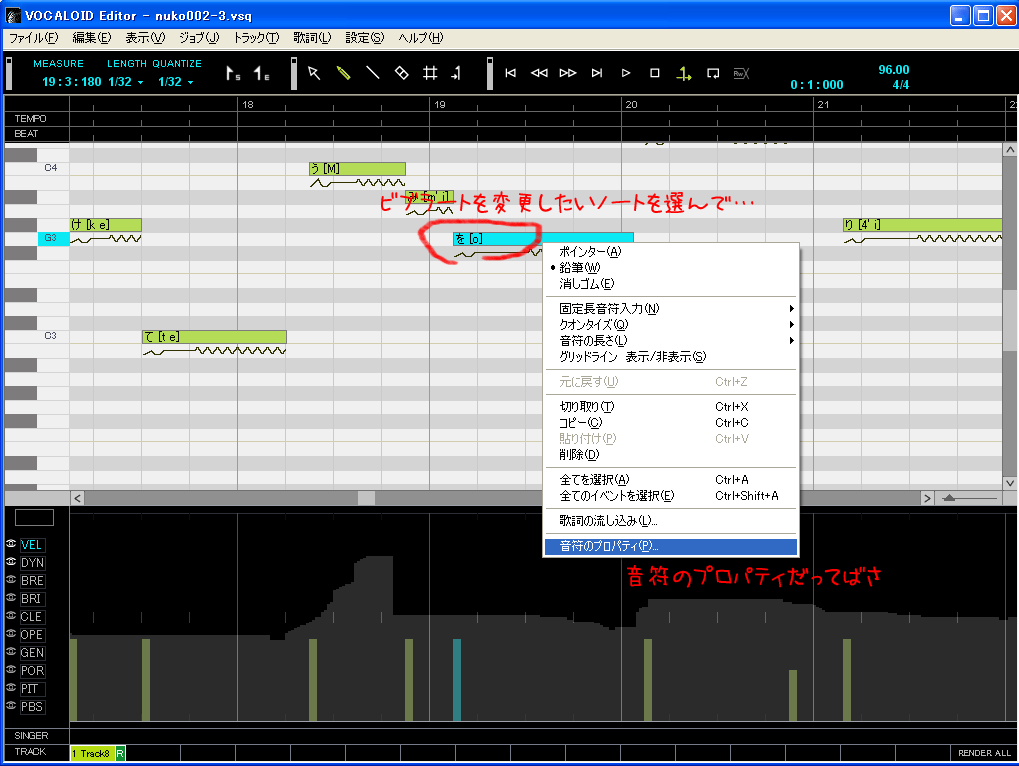Image resolution: width=1019 pixels, height=766 pixels.
Task: Select the note て [t e]
Action: [x=214, y=337]
